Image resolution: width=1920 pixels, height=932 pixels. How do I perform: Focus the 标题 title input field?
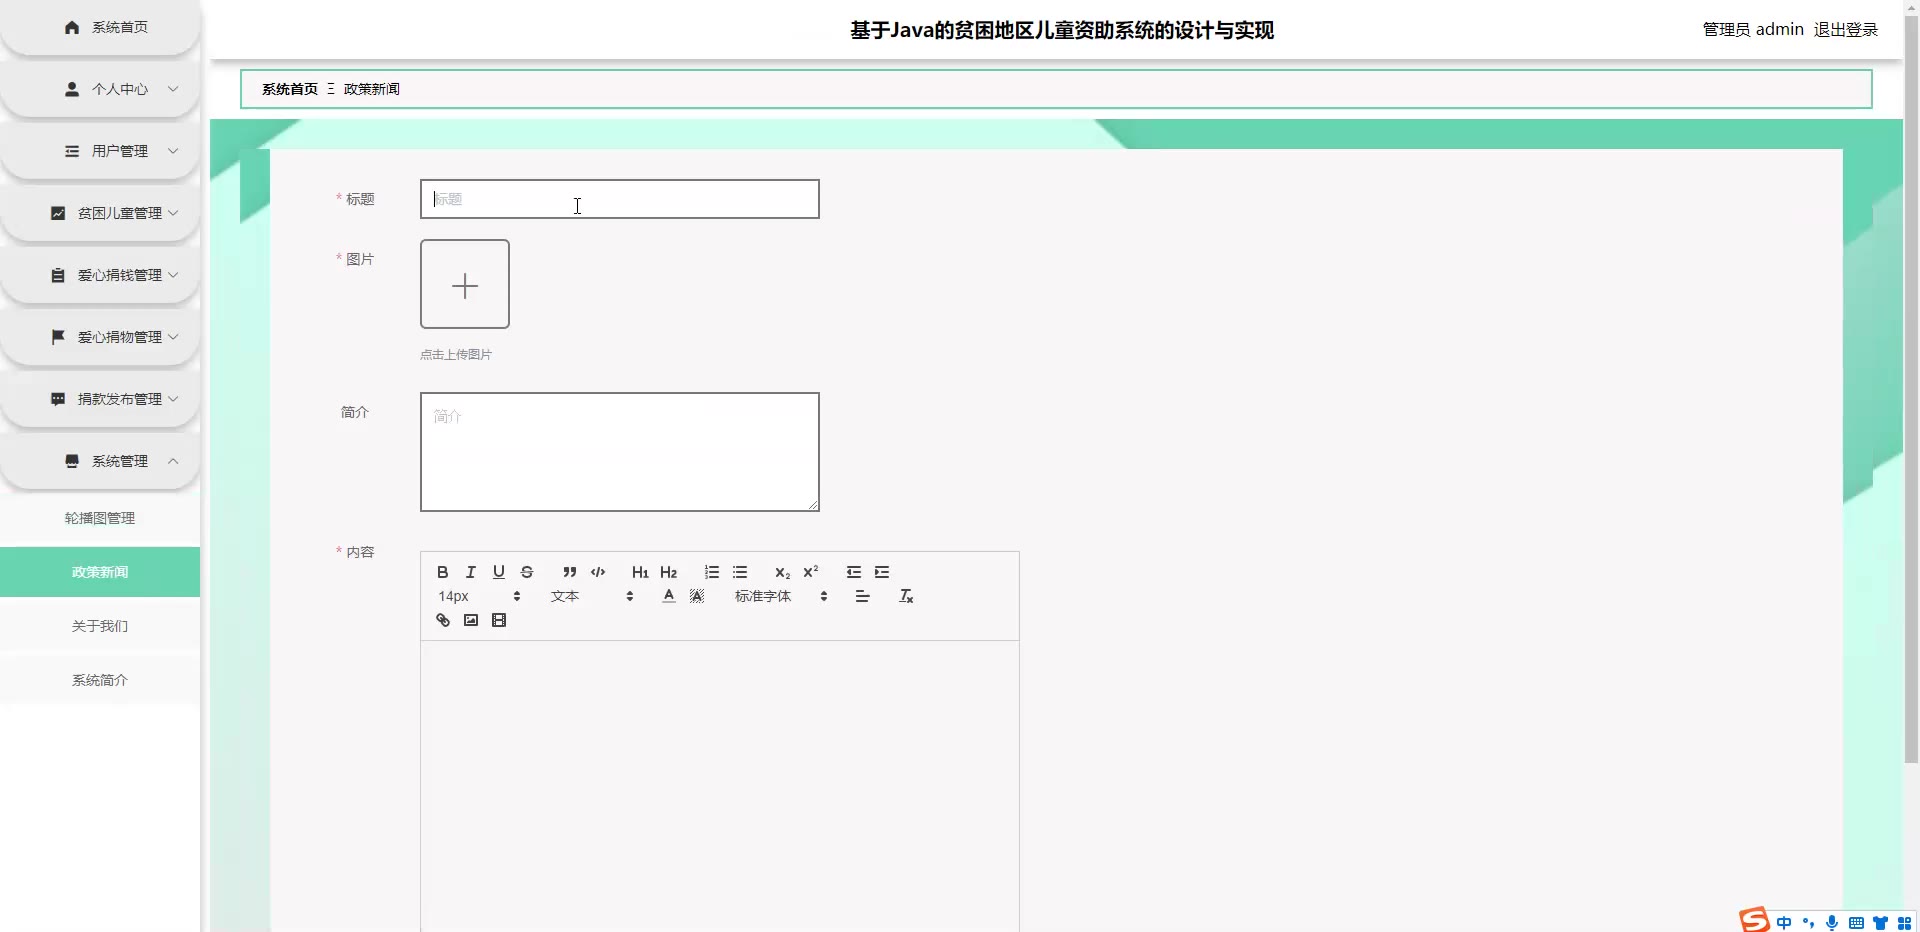(x=620, y=199)
